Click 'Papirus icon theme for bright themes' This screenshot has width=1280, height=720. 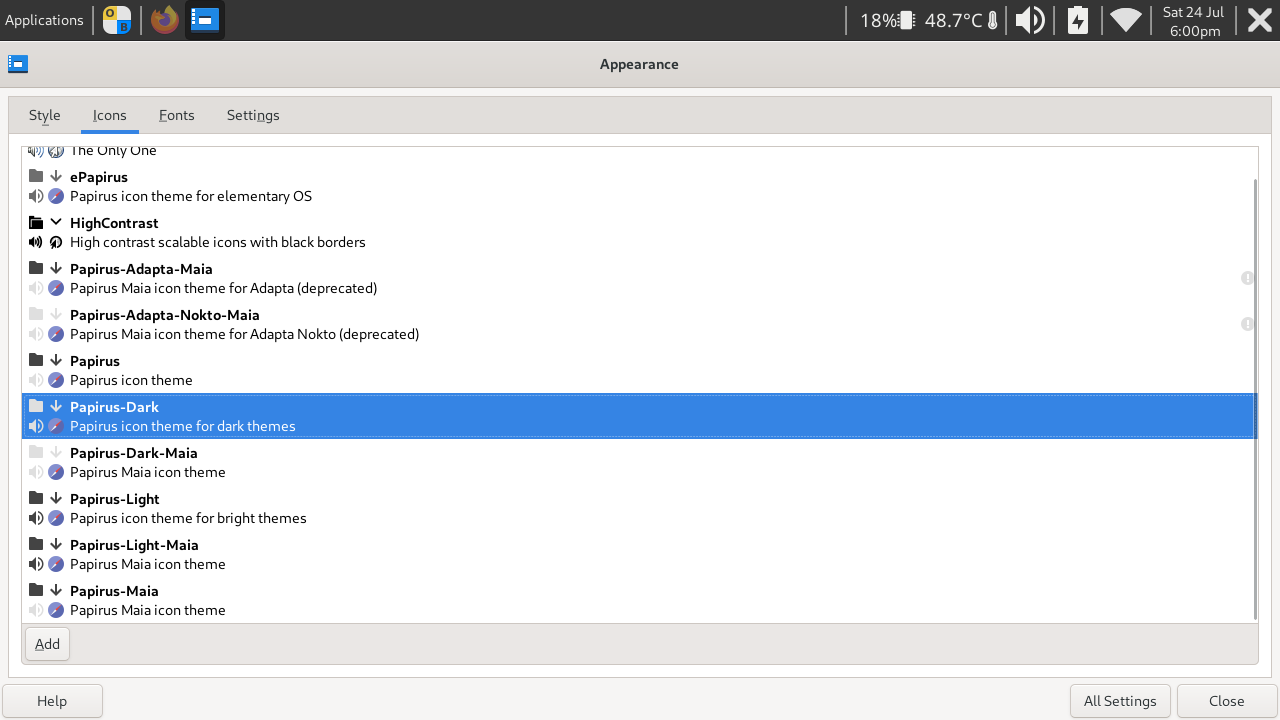[188, 518]
